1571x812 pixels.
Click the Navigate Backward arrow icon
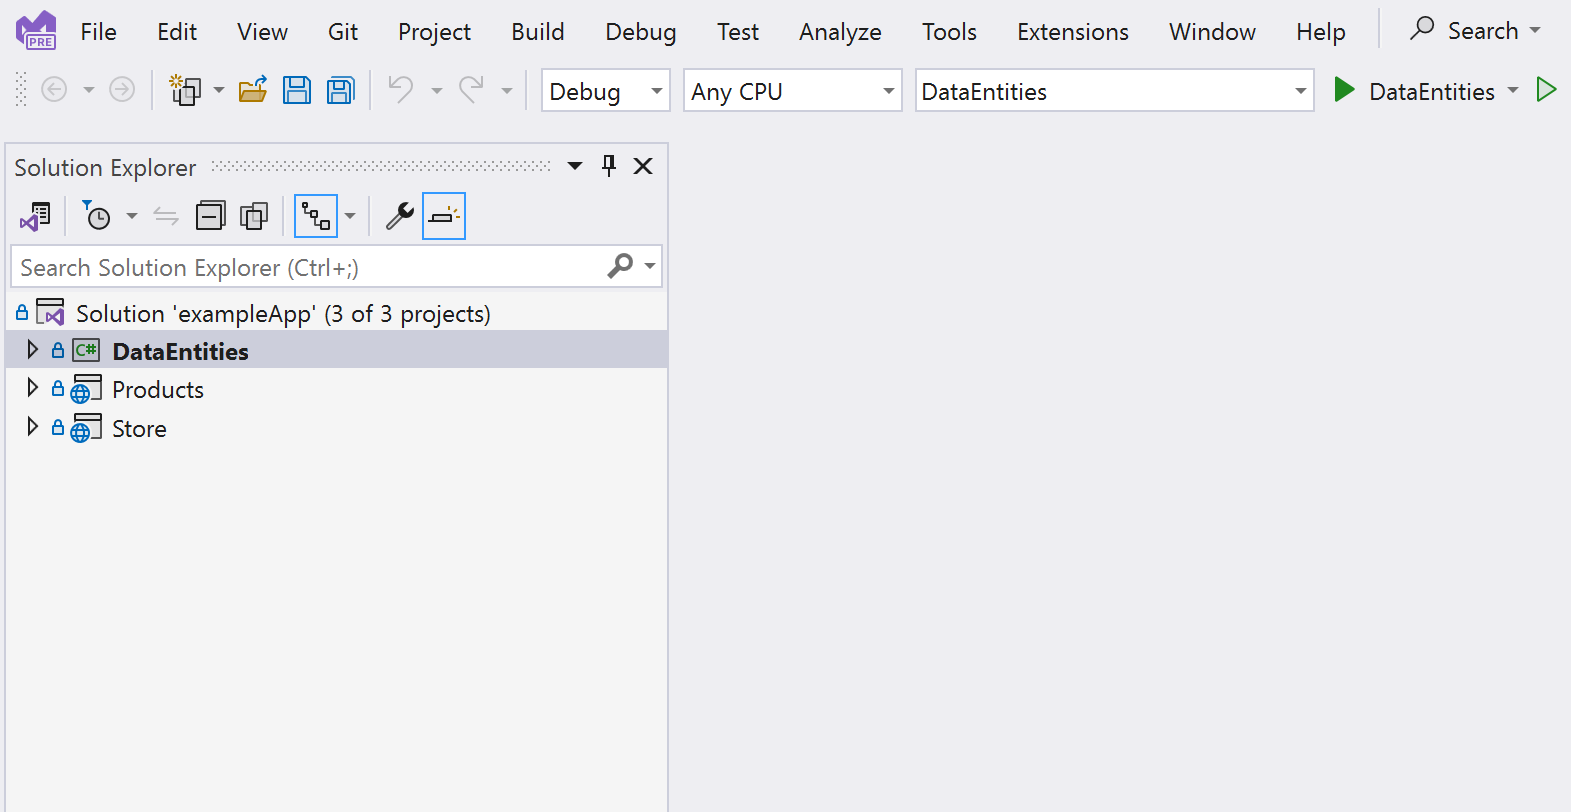click(x=54, y=90)
